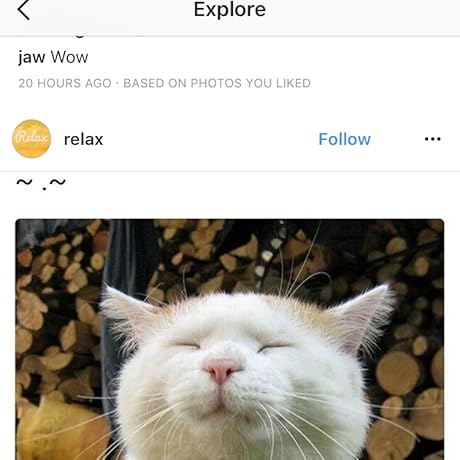460x460 pixels.
Task: Tap 'BASED ON PHOTOS YOU LIKED' label
Action: pyautogui.click(x=217, y=83)
